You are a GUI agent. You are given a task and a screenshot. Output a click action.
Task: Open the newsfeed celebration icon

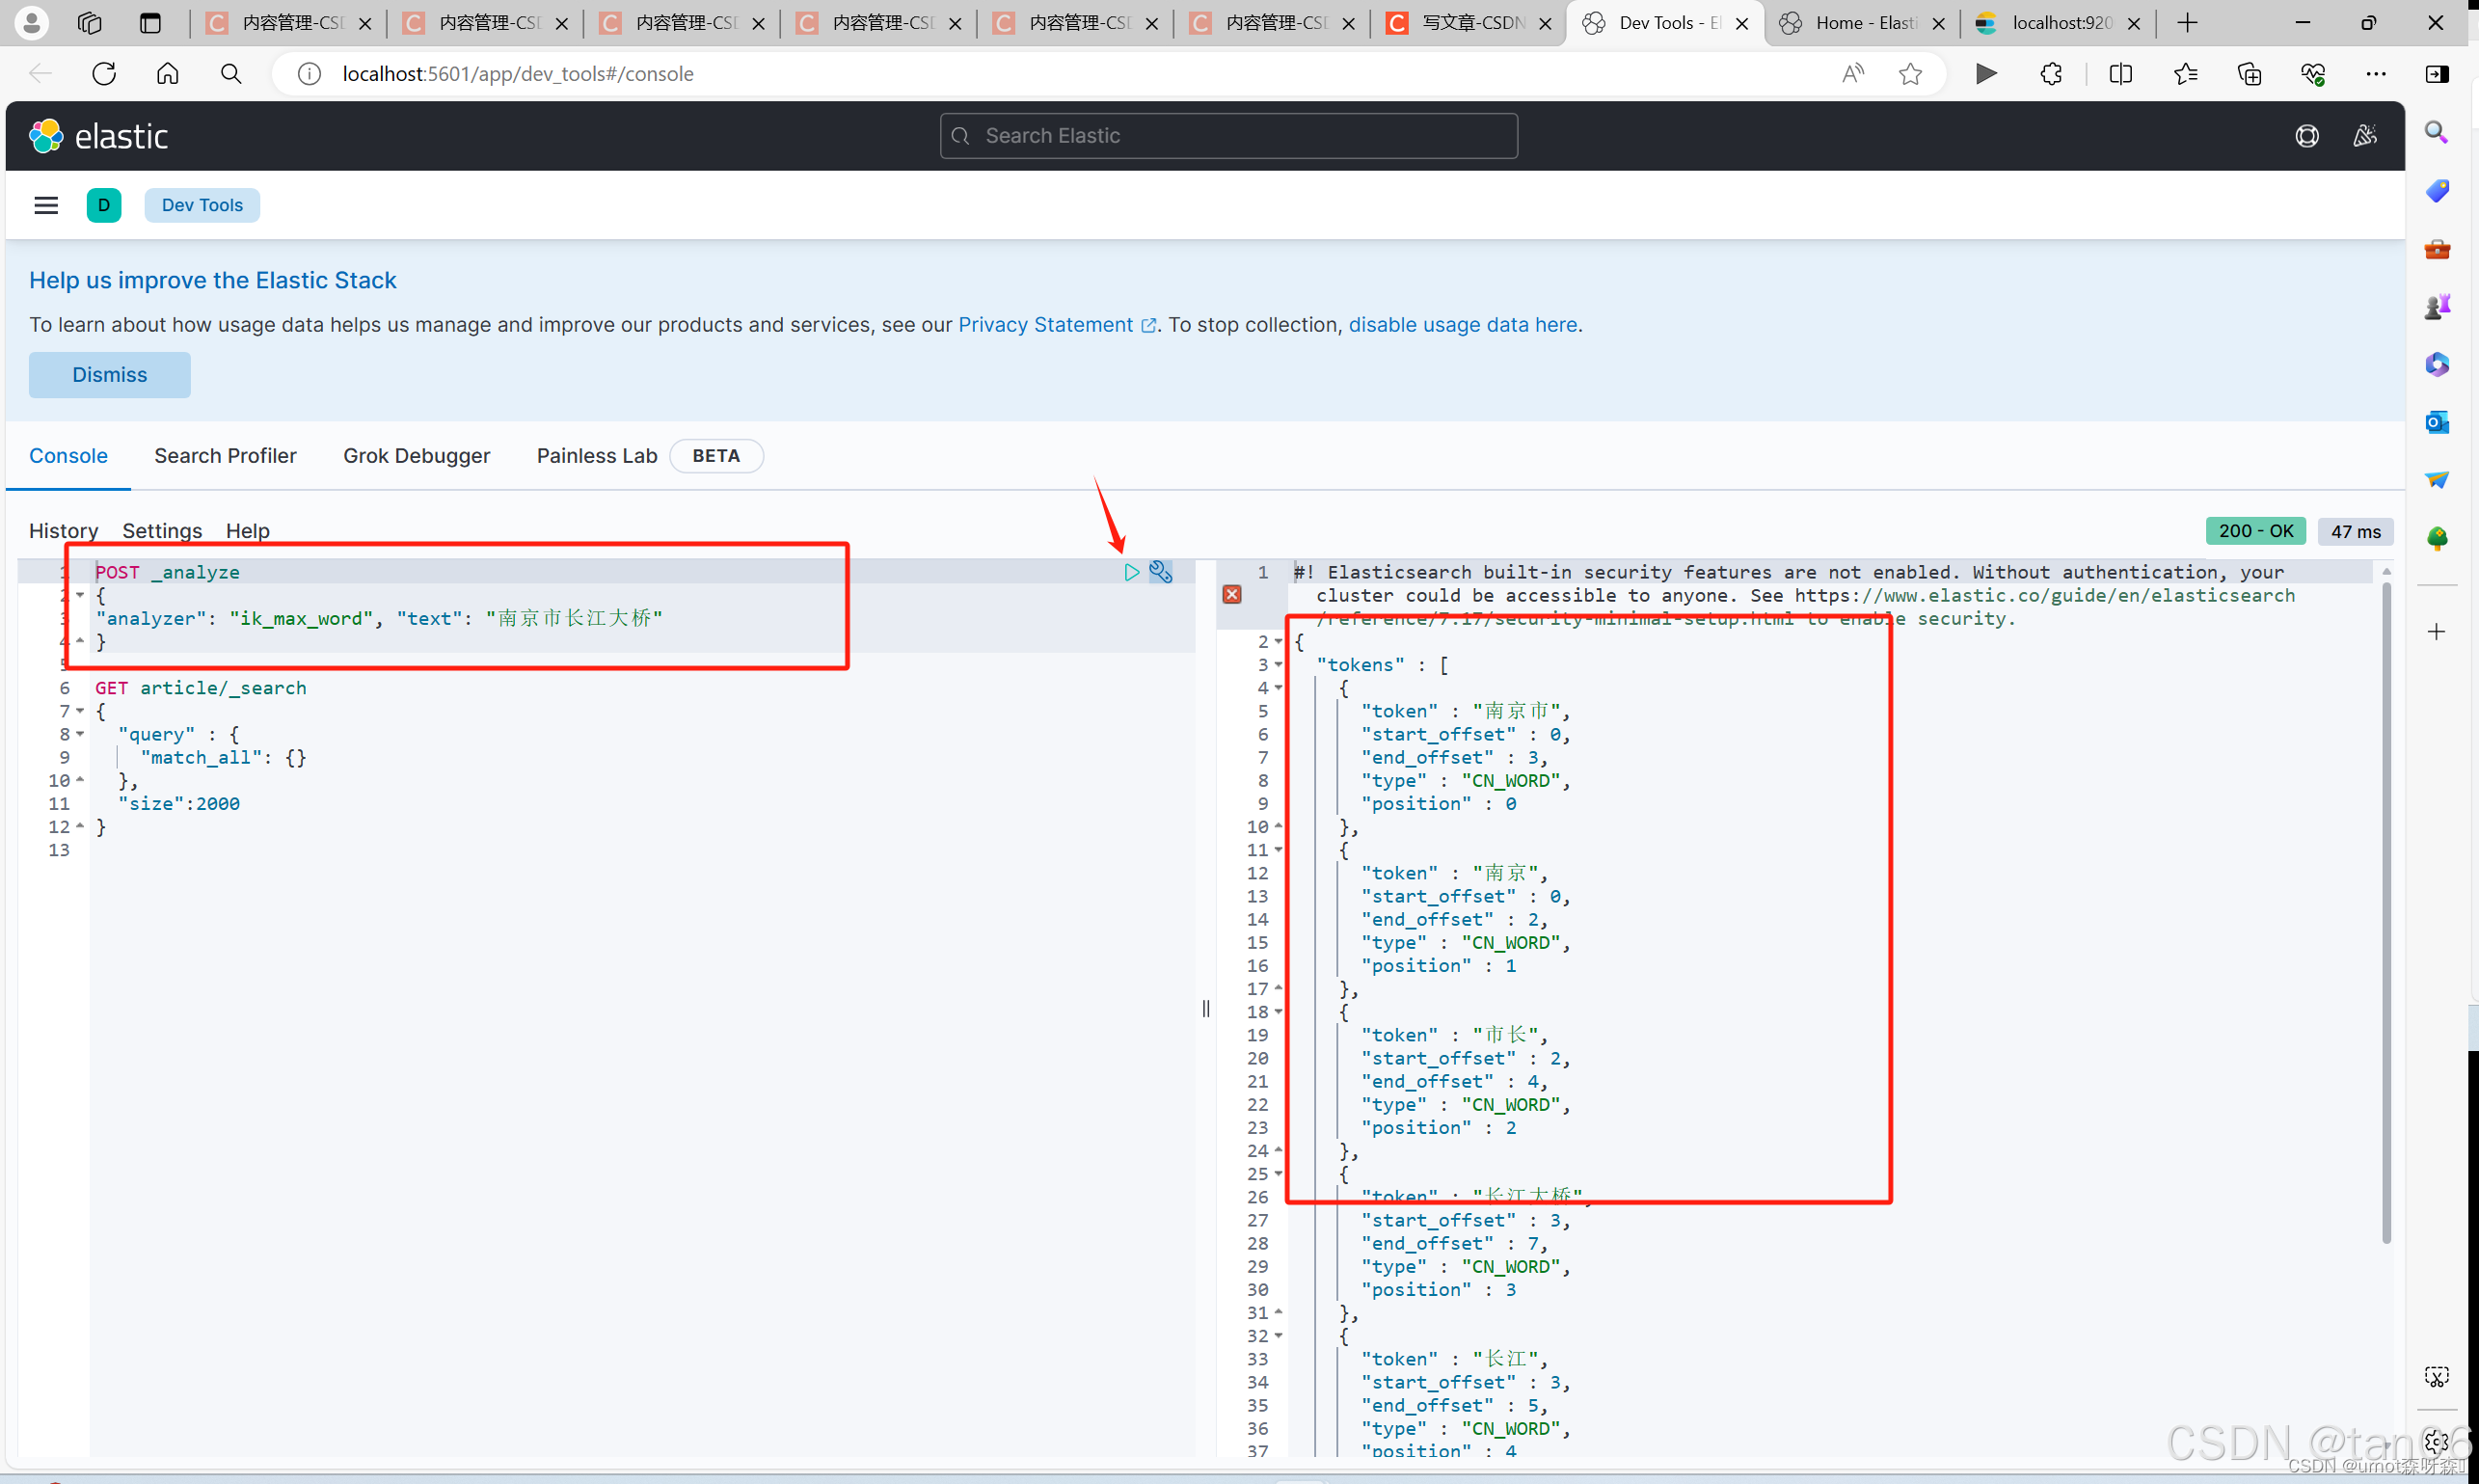point(2364,136)
